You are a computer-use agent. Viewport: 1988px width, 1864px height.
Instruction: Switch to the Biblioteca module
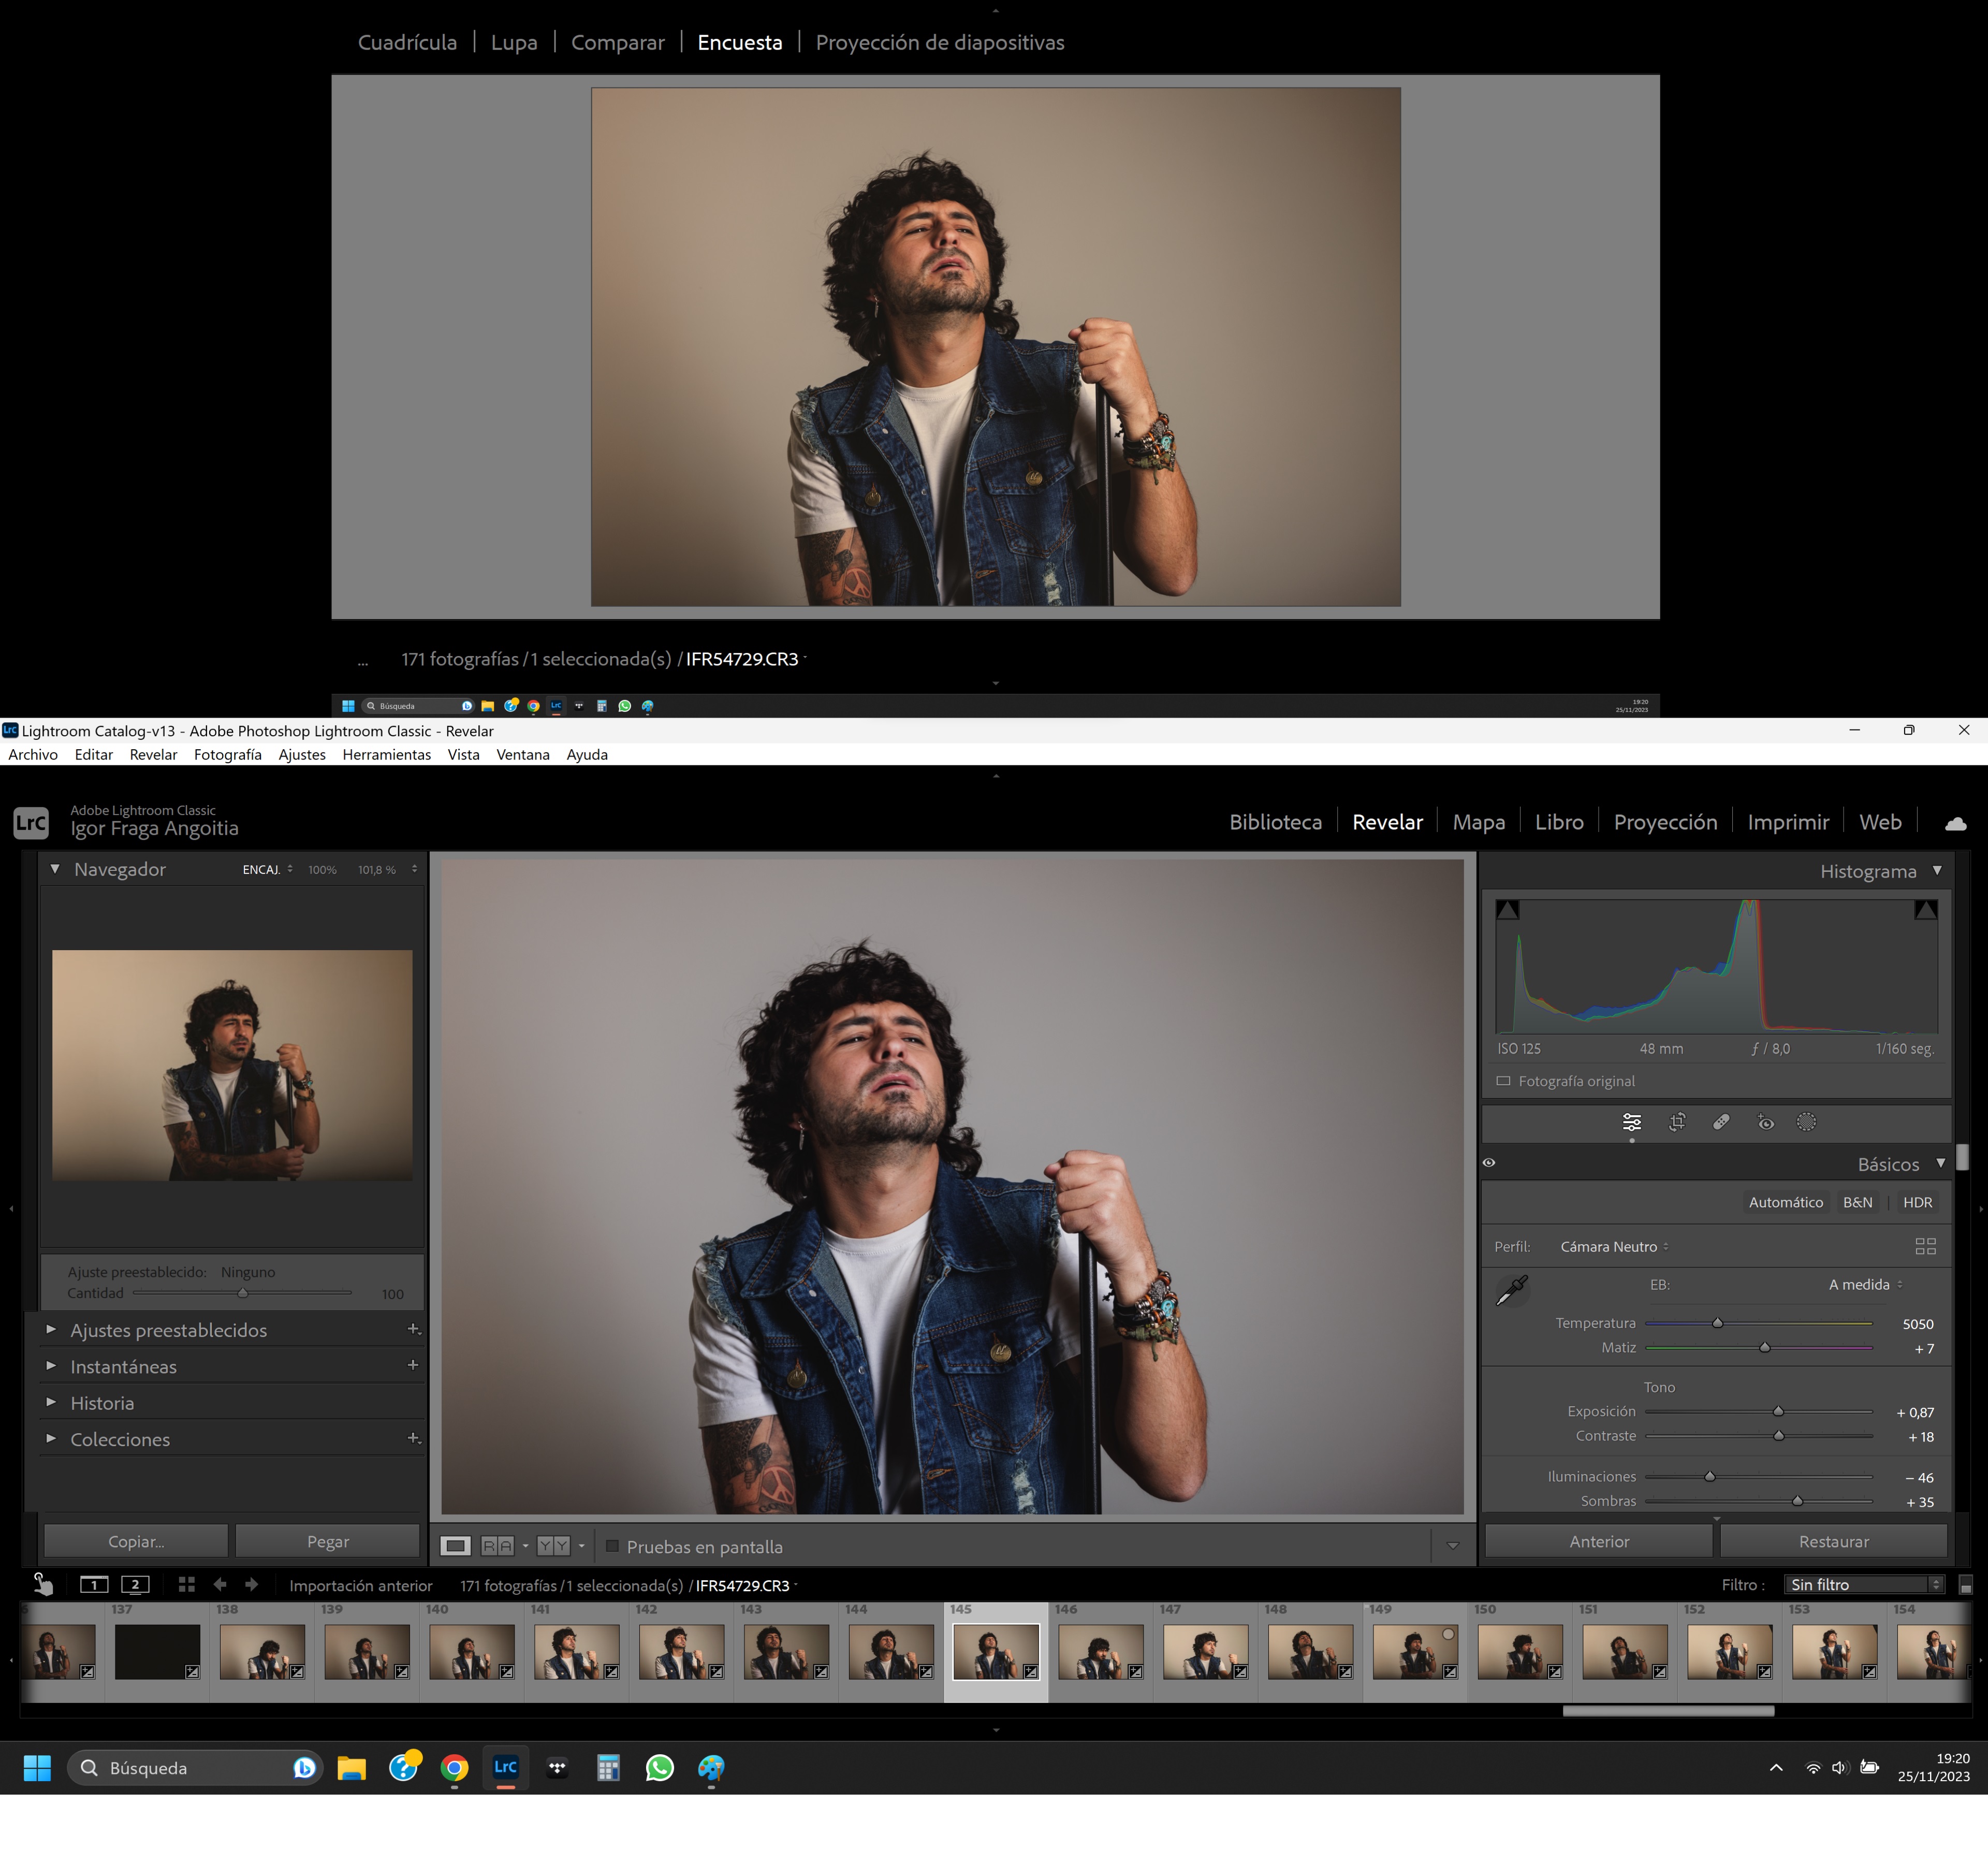point(1276,821)
